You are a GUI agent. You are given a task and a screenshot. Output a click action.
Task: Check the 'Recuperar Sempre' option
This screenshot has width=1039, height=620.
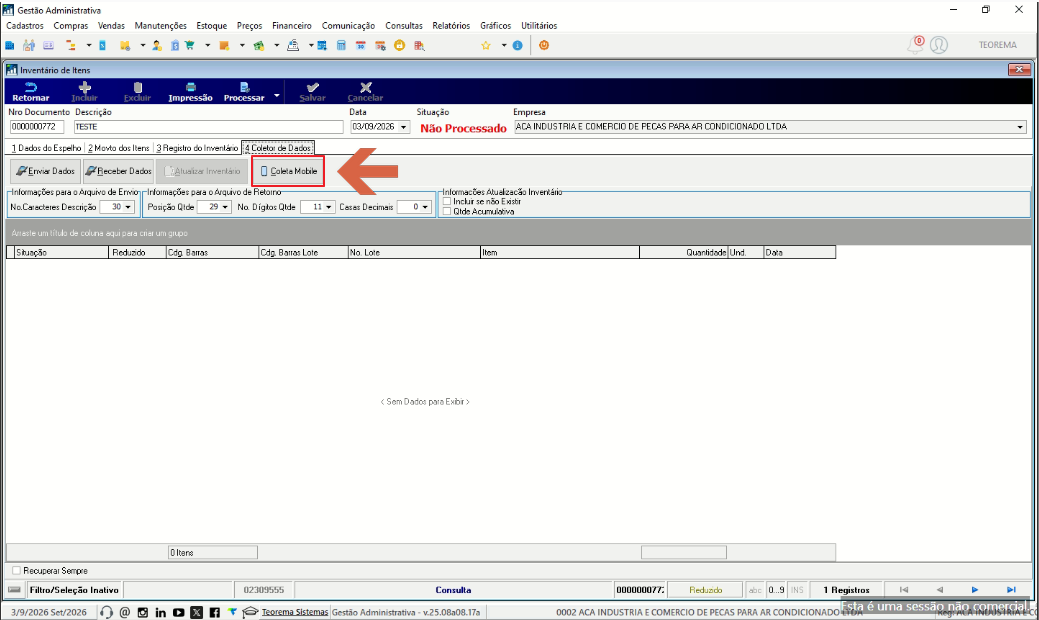(17, 570)
